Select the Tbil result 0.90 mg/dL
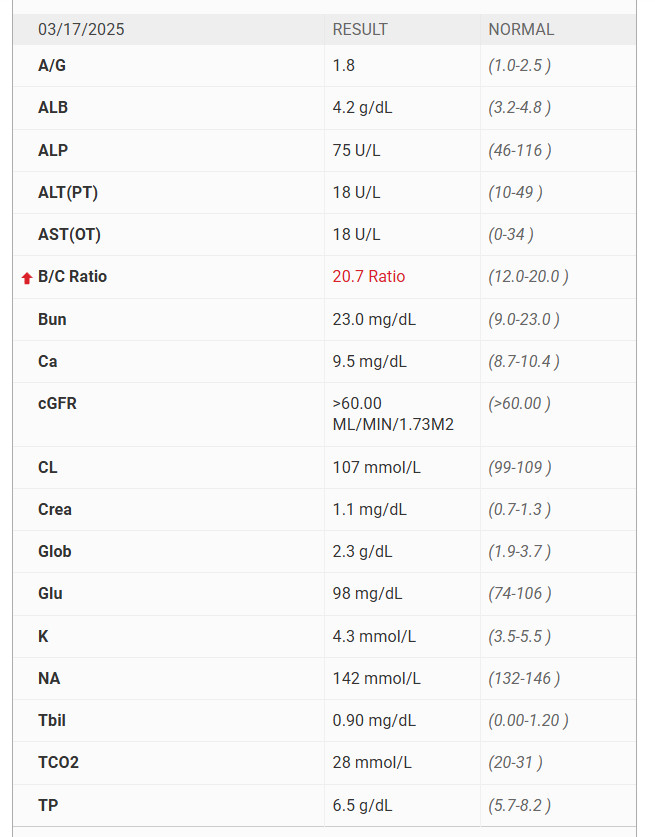The width and height of the screenshot is (655, 837). click(374, 721)
